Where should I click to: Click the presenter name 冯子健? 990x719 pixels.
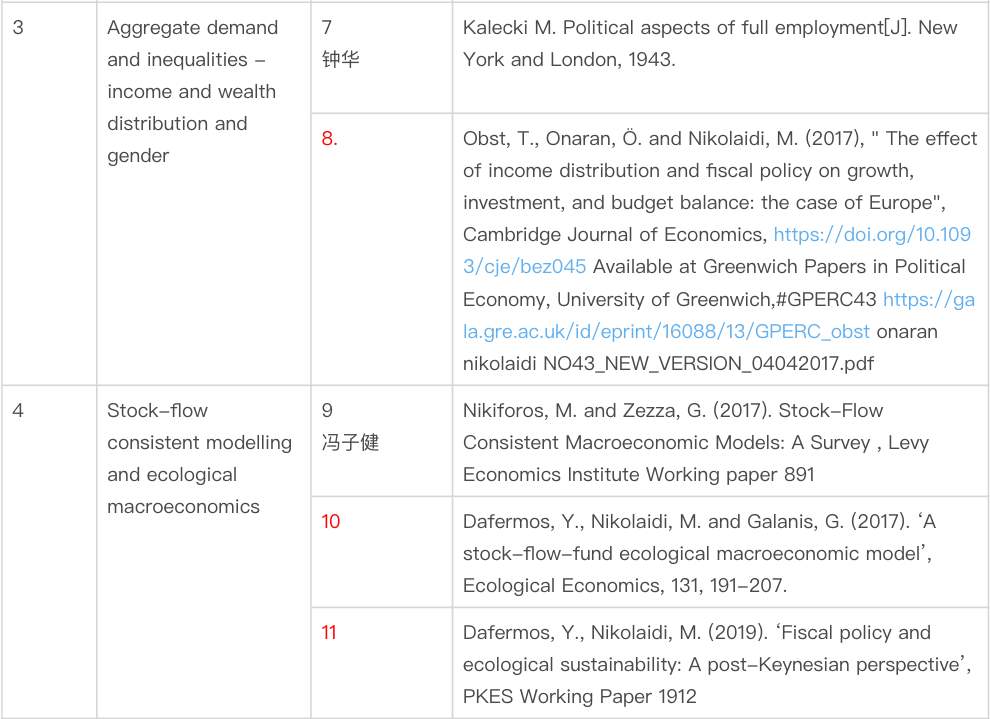tap(350, 443)
